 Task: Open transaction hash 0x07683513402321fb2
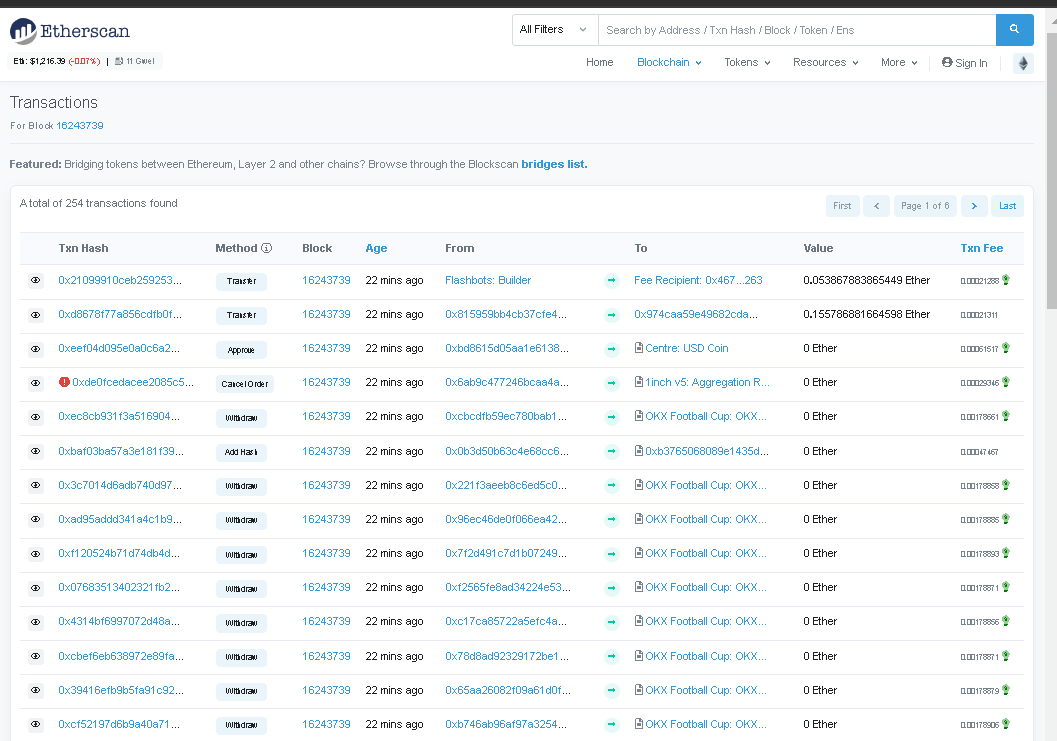pos(119,587)
